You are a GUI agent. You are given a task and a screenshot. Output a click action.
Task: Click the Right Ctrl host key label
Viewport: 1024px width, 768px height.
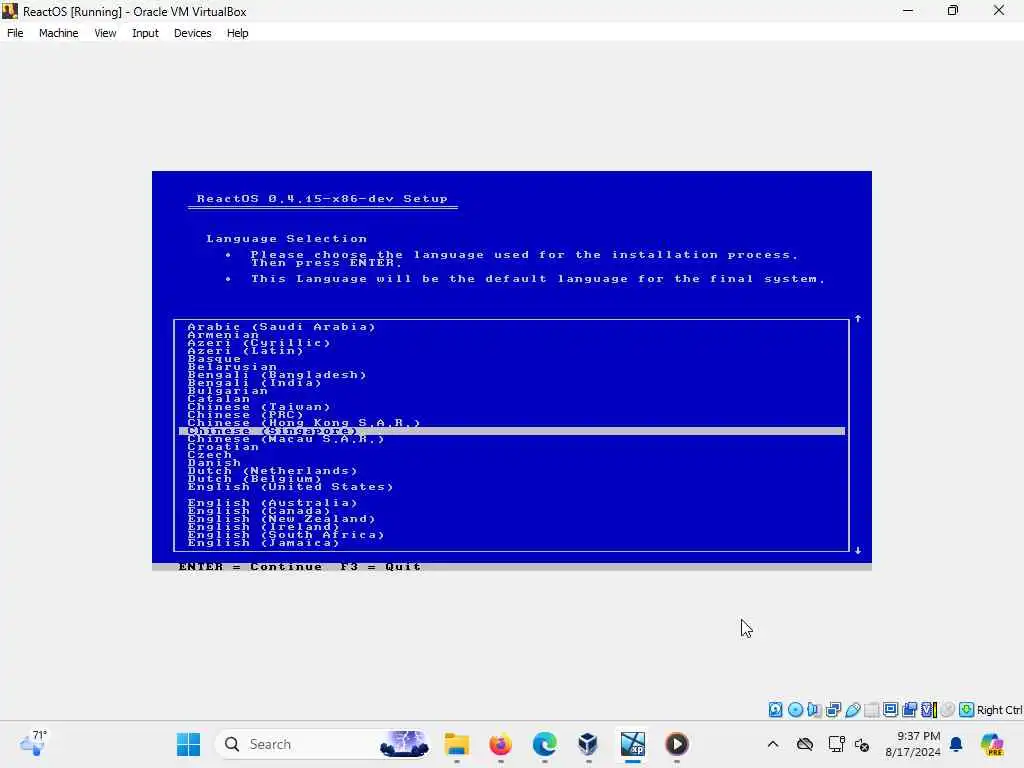point(999,710)
